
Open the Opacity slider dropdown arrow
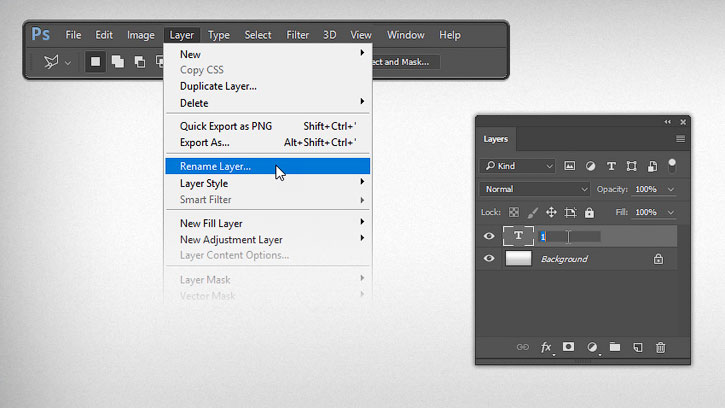[x=670, y=189]
